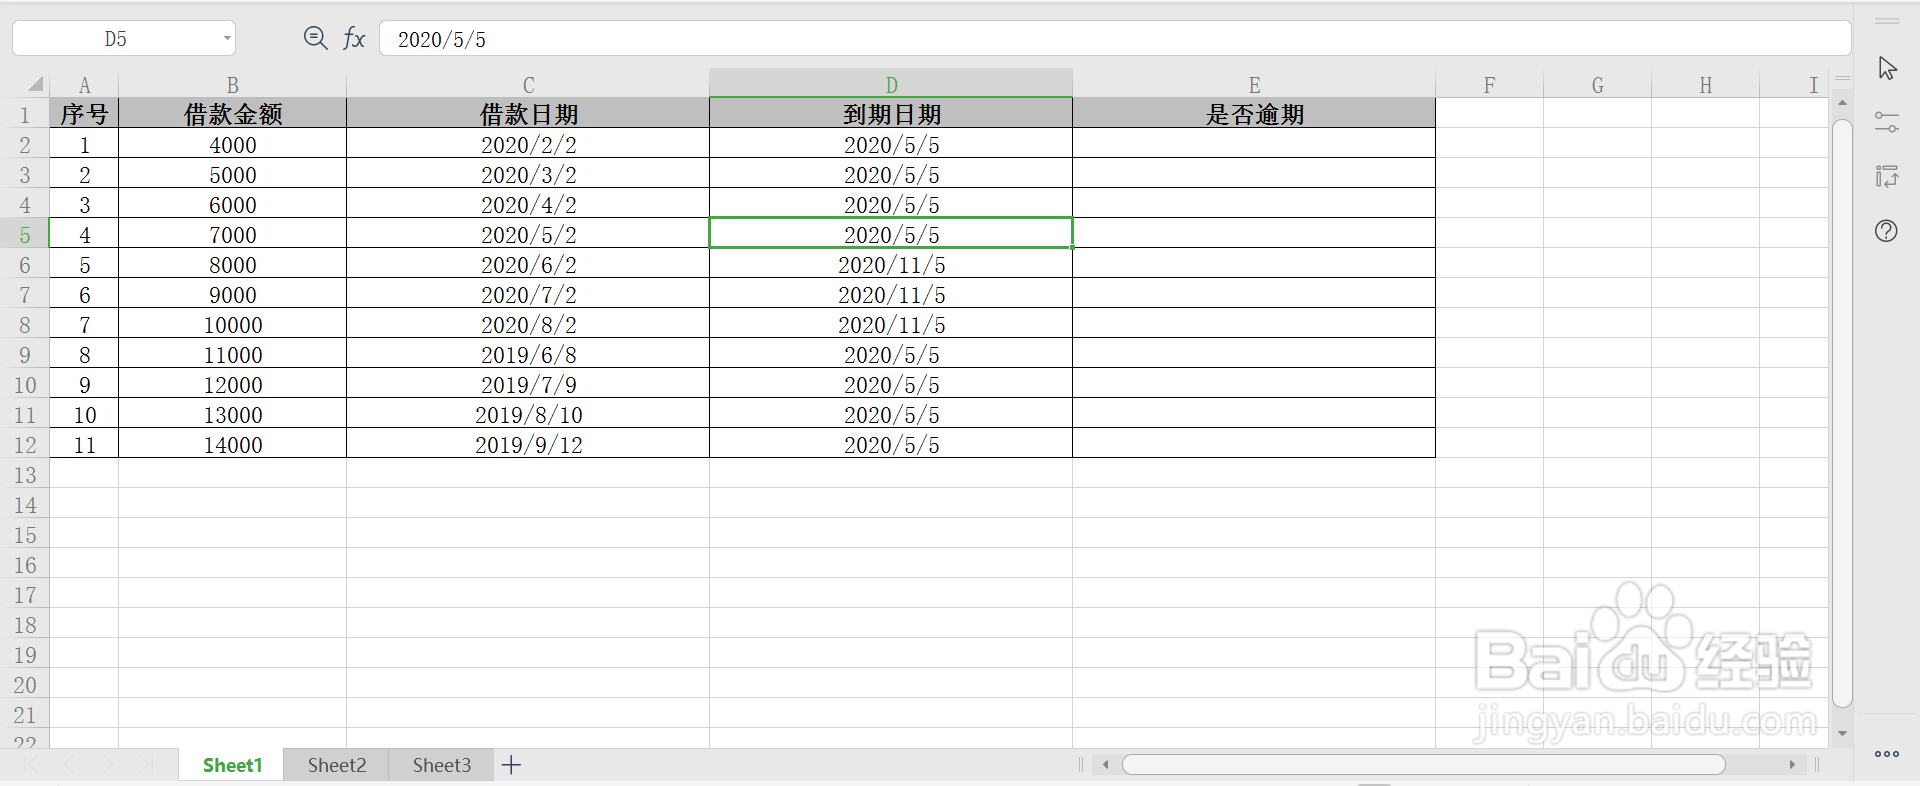Select the cell containing 2020/6/2

(528, 263)
